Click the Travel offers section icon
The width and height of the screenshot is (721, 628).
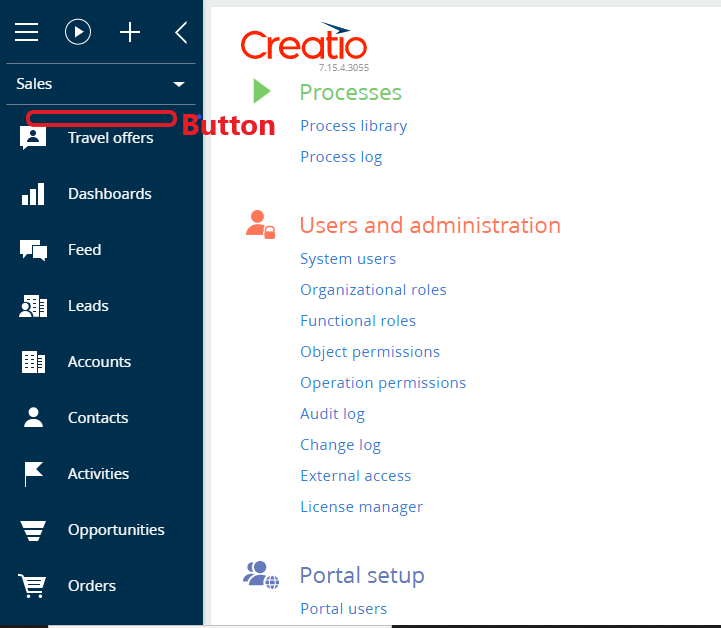pos(33,137)
